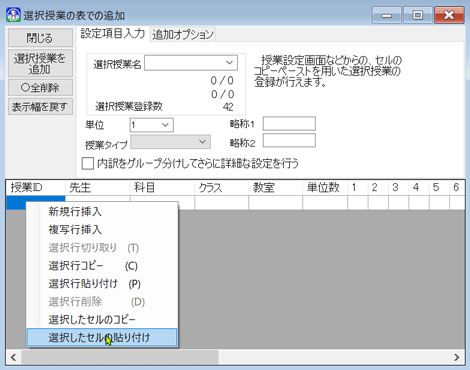470x370 pixels.
Task: Minimize the 選択授業の表での追加 window
Action: click(x=387, y=15)
